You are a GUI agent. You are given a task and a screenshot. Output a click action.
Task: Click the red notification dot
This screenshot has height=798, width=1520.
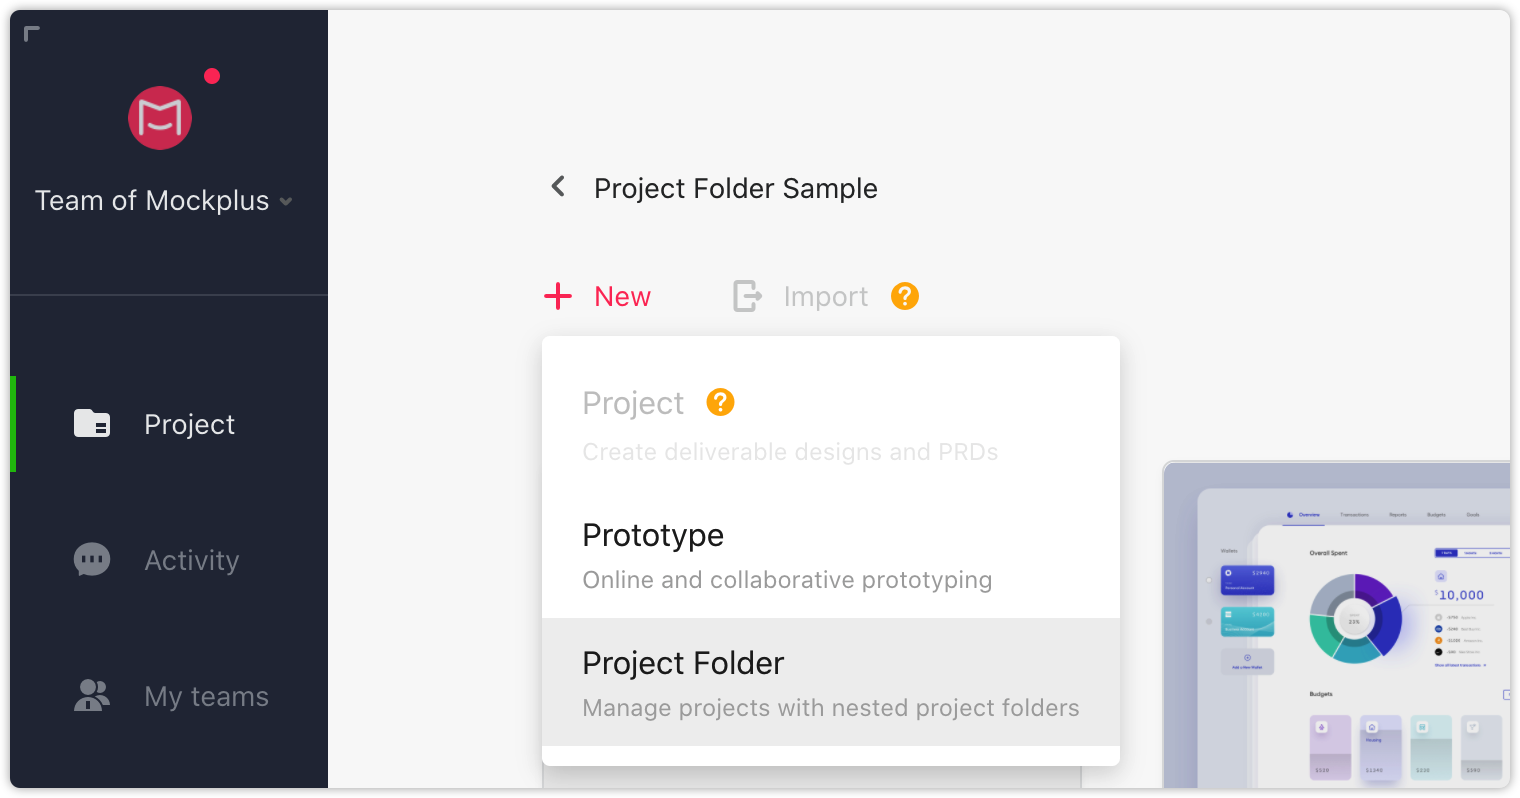pyautogui.click(x=212, y=76)
